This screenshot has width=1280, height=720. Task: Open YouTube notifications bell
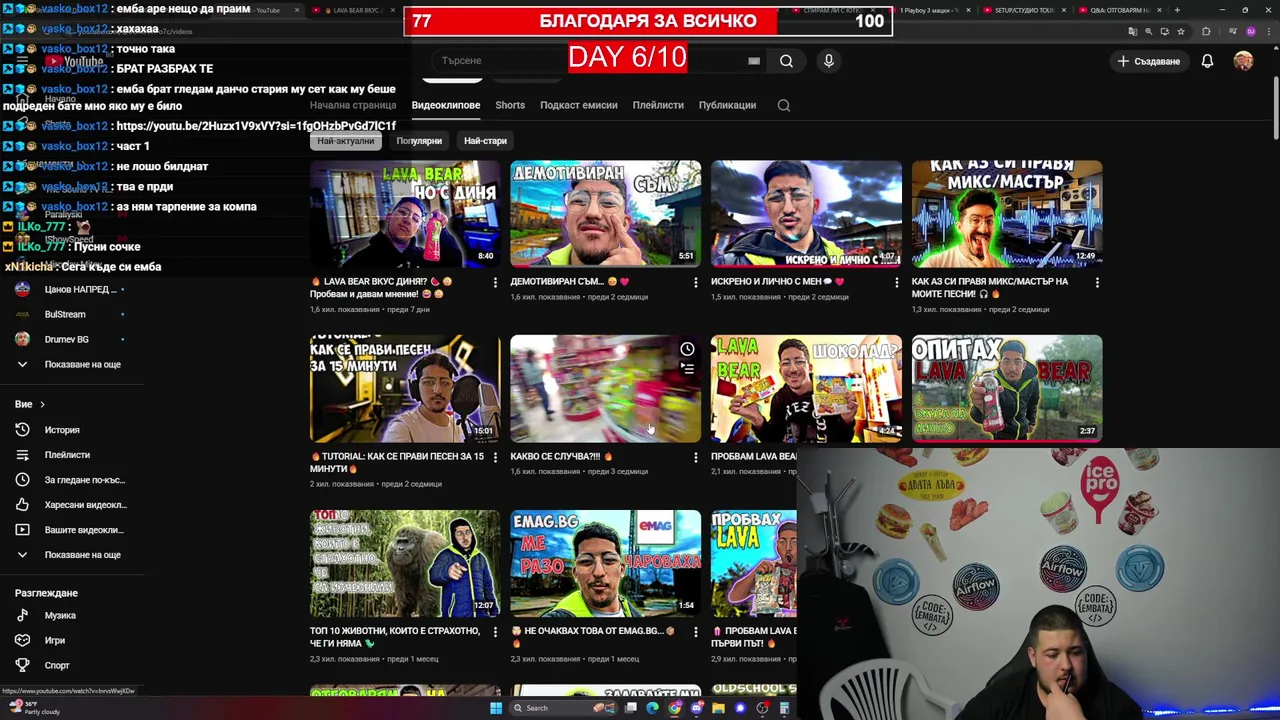pyautogui.click(x=1207, y=61)
